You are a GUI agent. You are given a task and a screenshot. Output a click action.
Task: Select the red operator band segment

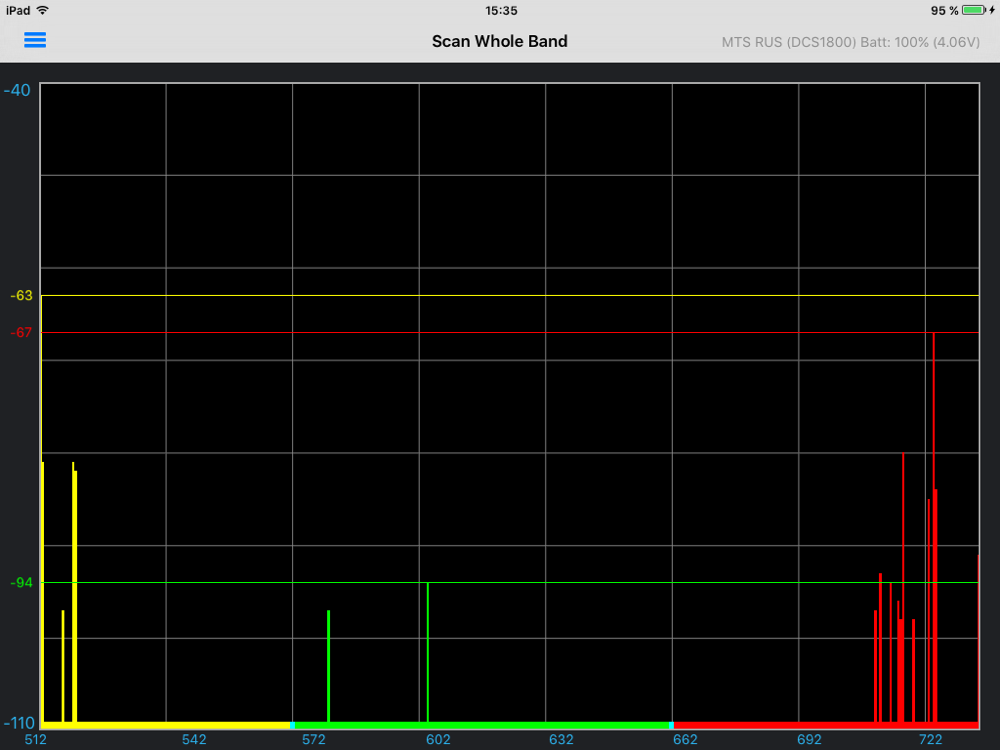click(x=827, y=725)
